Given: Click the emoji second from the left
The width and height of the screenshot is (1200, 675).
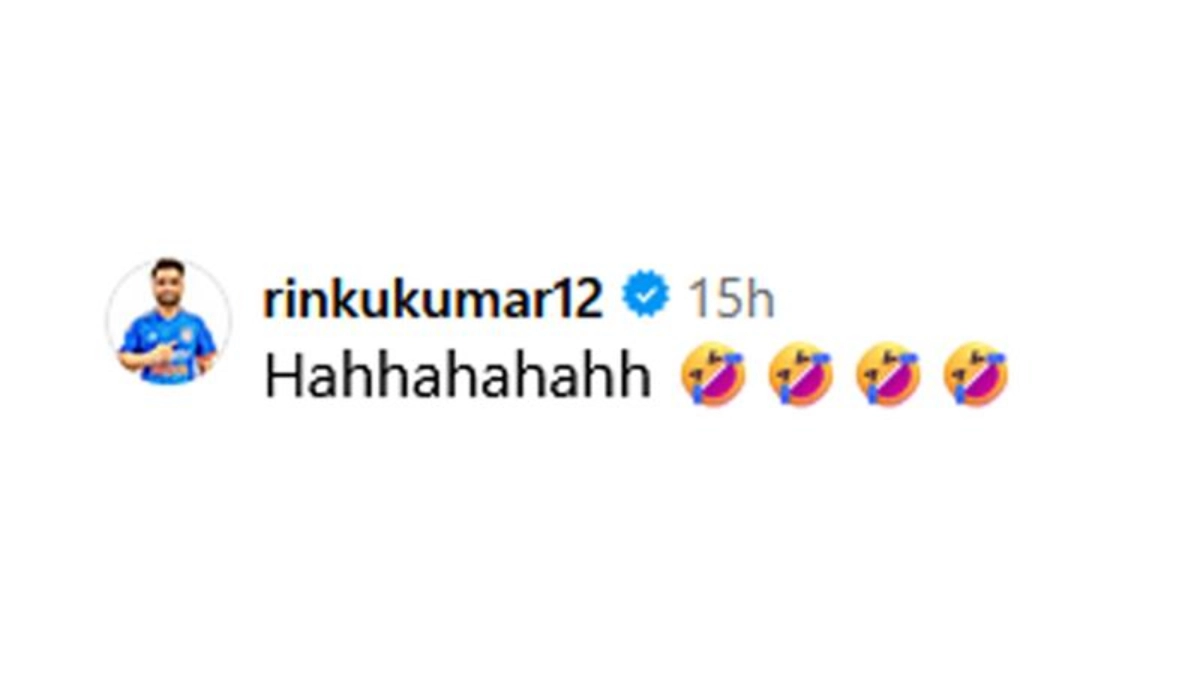Looking at the screenshot, I should coord(800,375).
